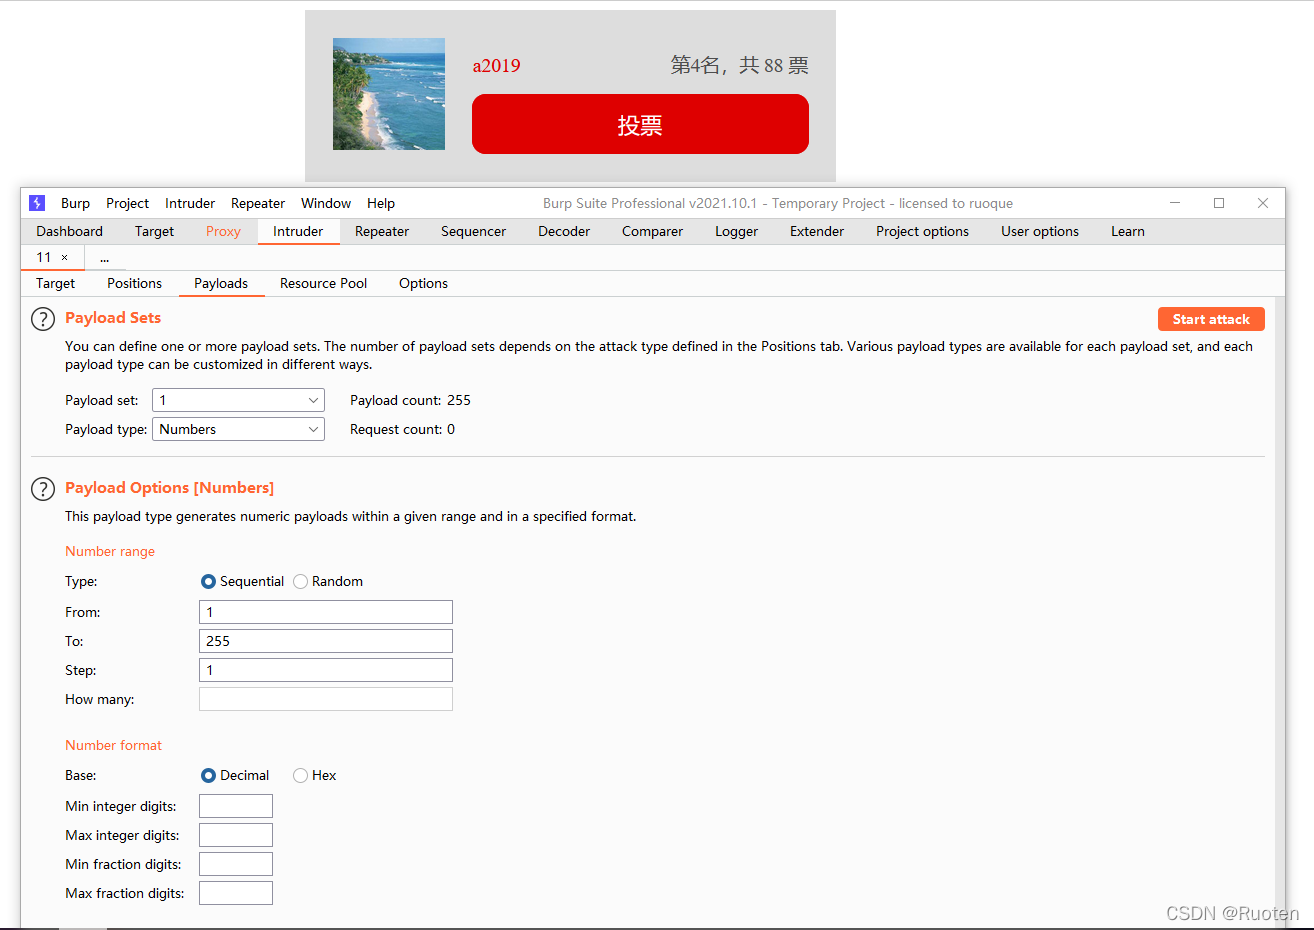Close Intruder tab 11 with x
This screenshot has height=930, width=1314.
tap(65, 258)
